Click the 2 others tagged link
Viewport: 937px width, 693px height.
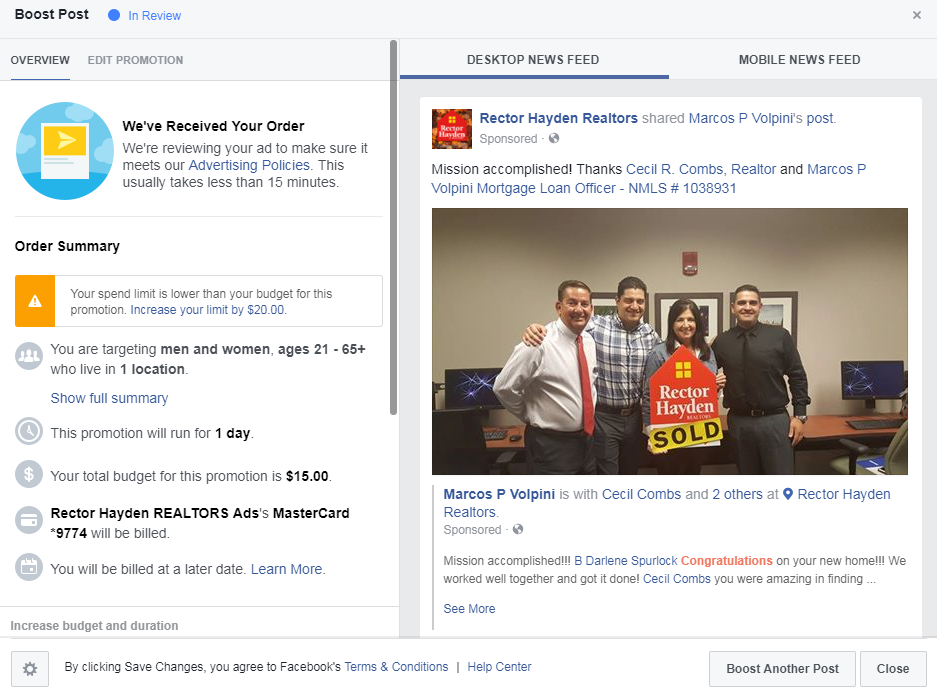[737, 494]
